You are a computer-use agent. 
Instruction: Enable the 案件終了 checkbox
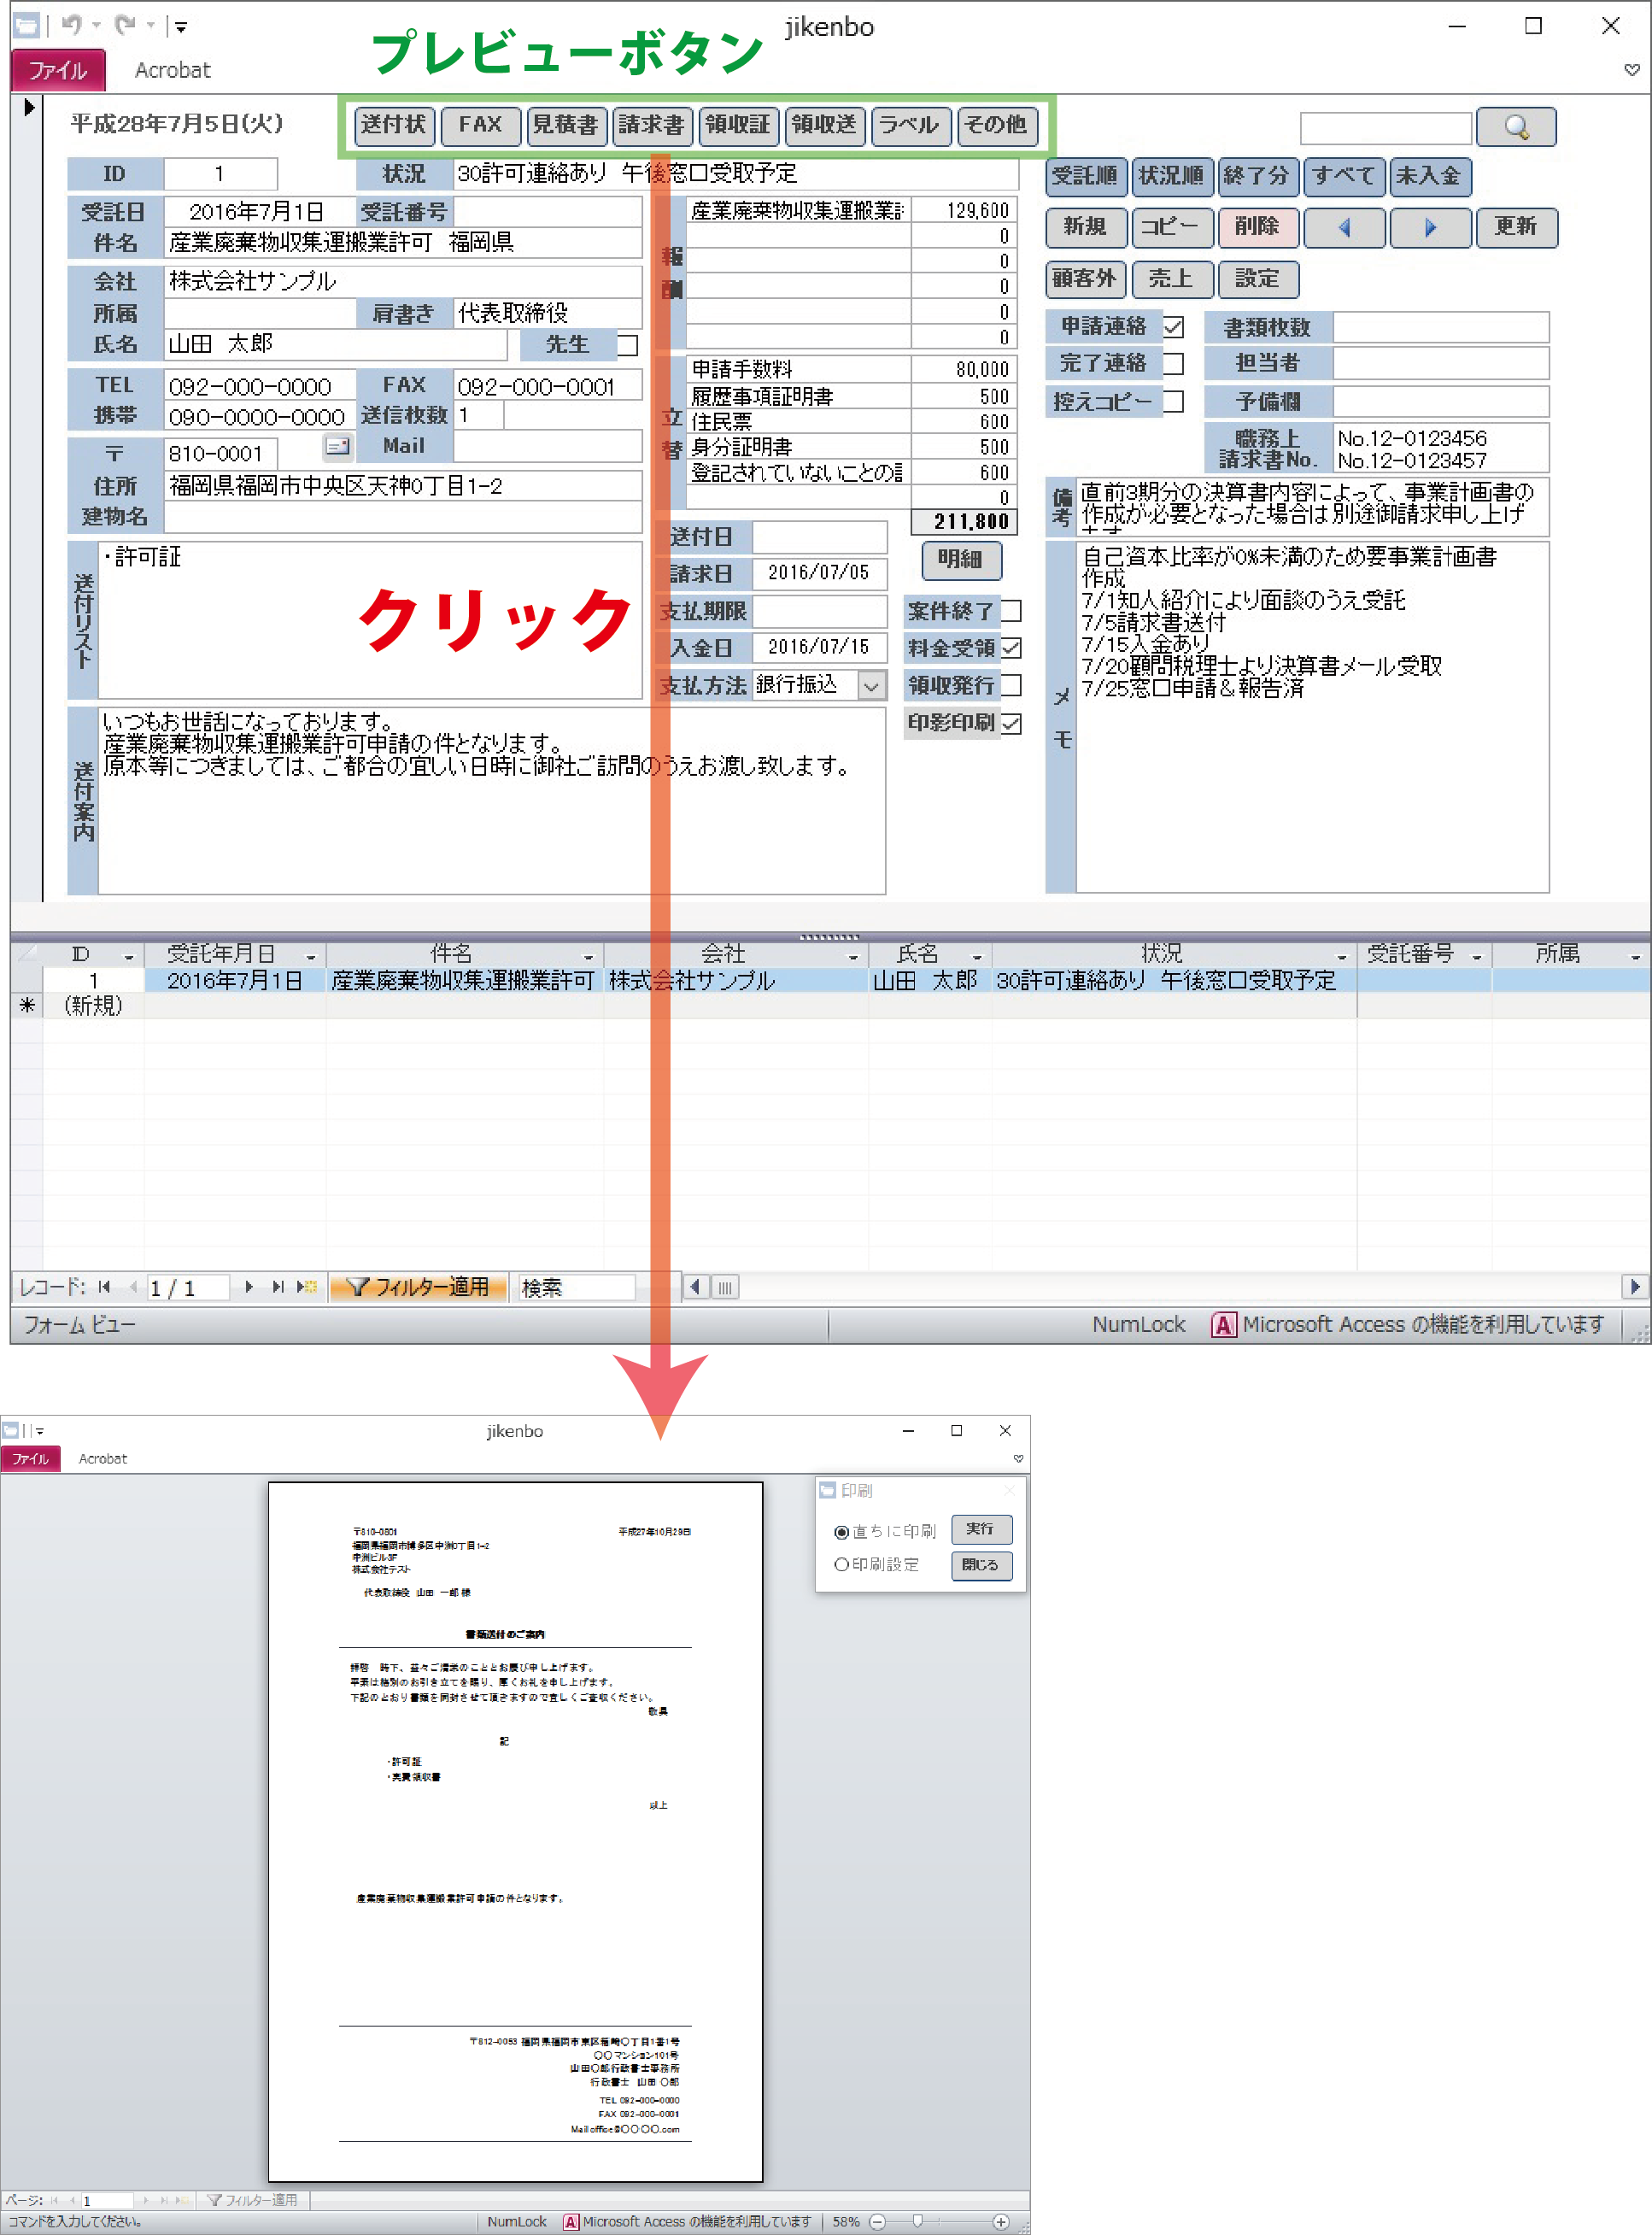pos(1011,610)
